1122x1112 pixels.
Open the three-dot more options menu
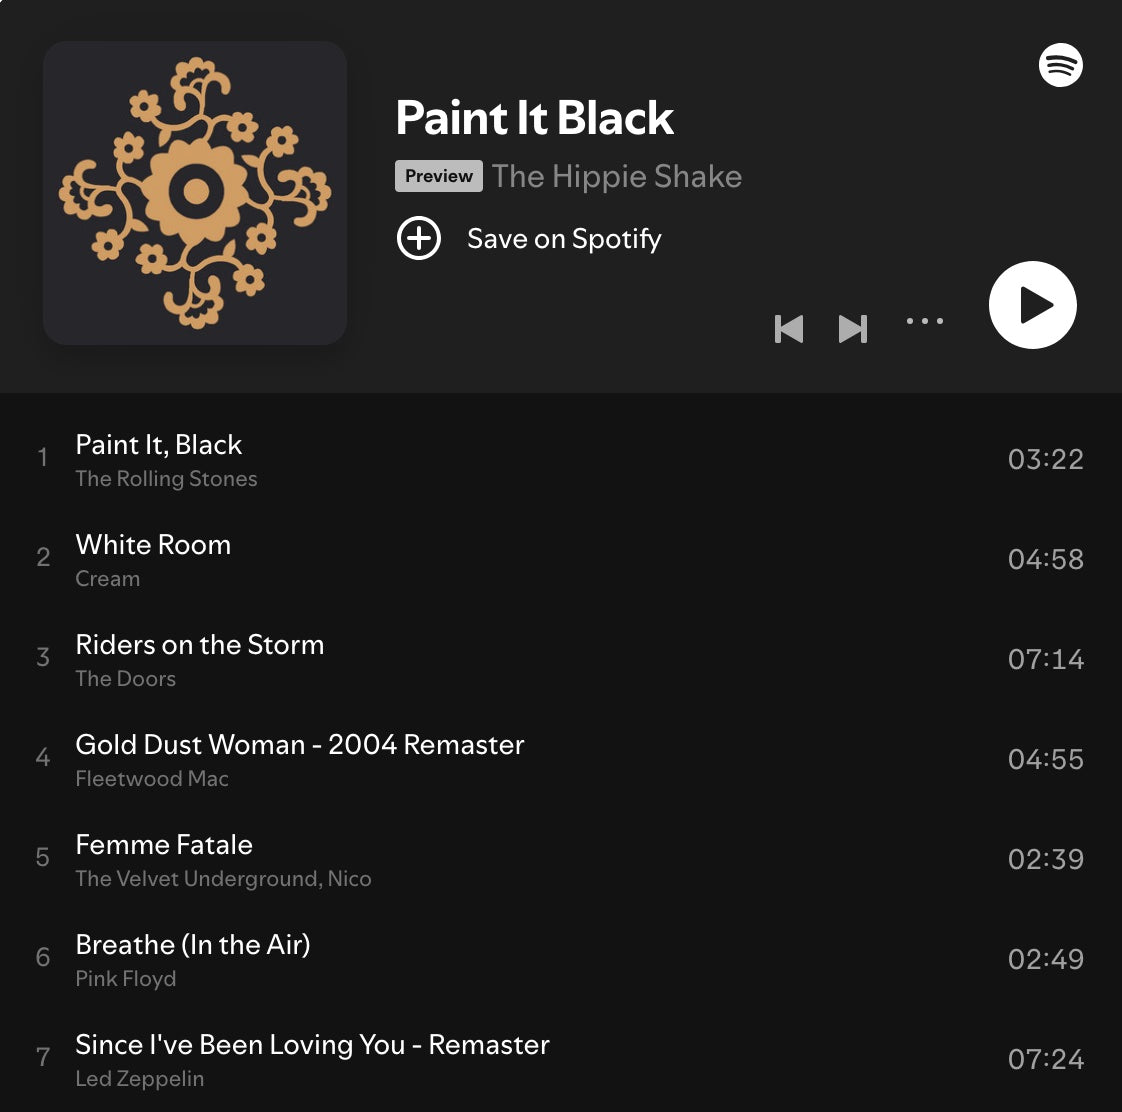925,321
